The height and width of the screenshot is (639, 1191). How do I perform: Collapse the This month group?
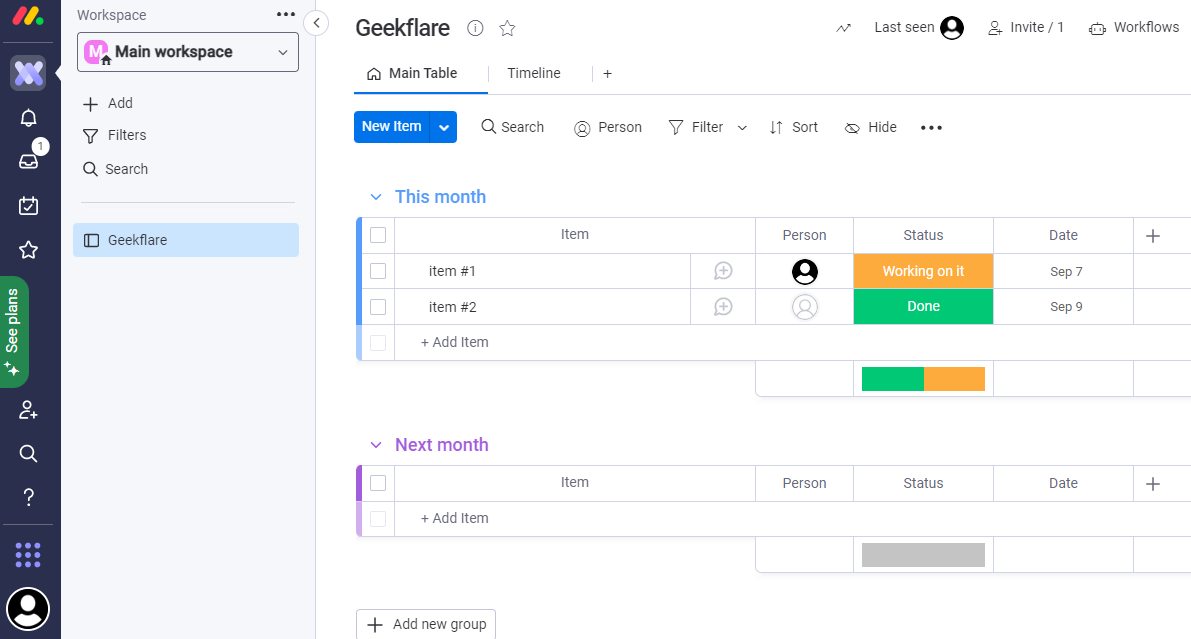coord(376,197)
